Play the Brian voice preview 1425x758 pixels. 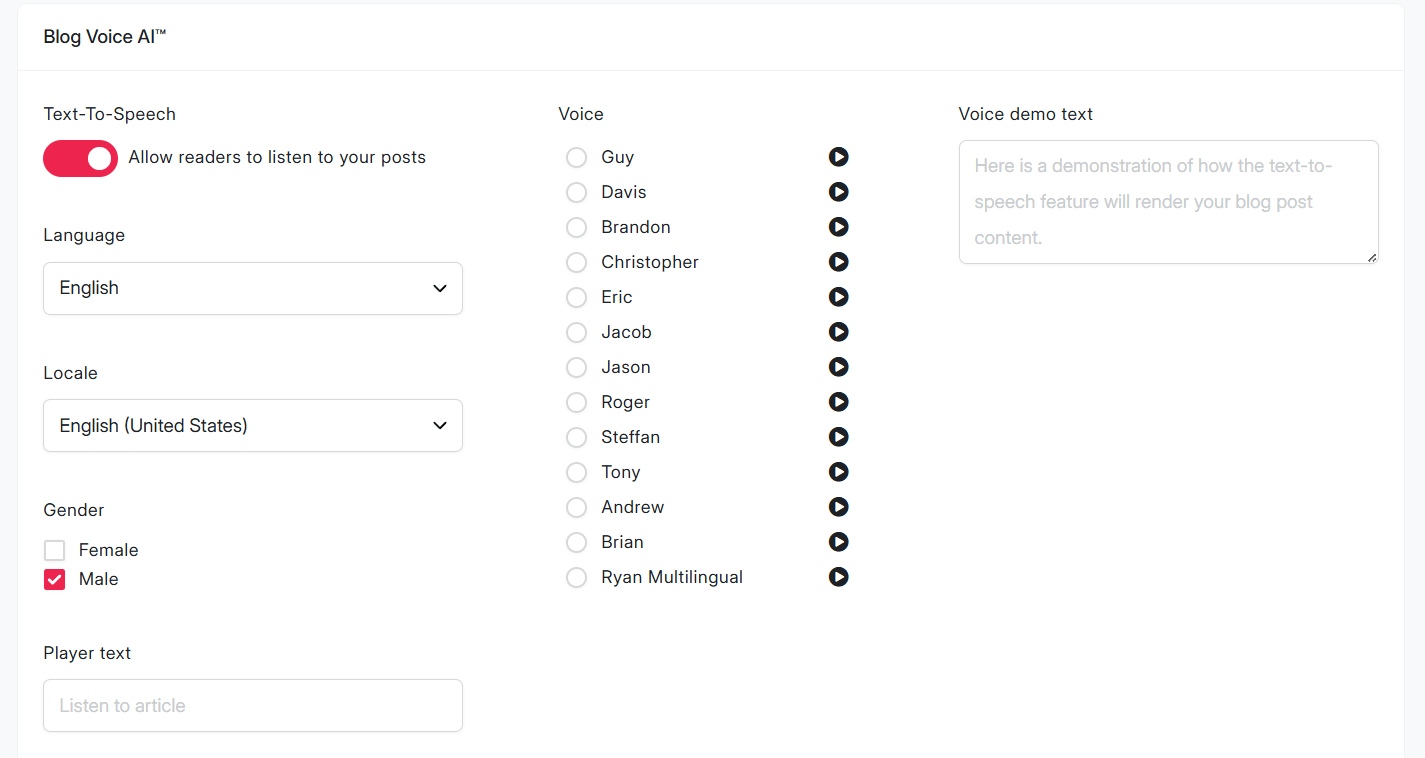[838, 542]
